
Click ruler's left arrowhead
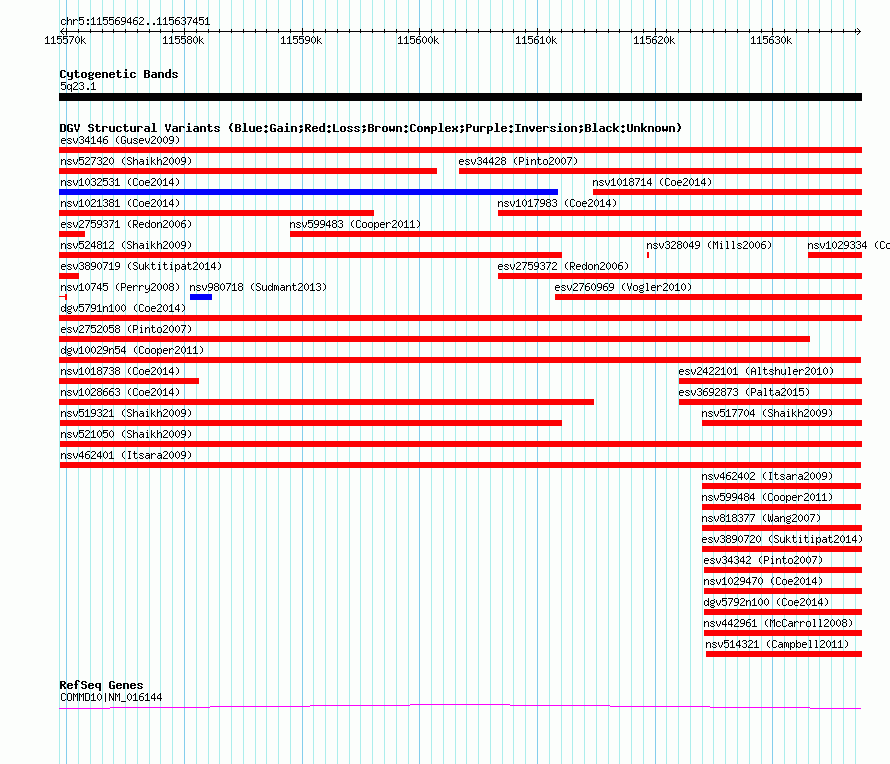[x=62, y=31]
